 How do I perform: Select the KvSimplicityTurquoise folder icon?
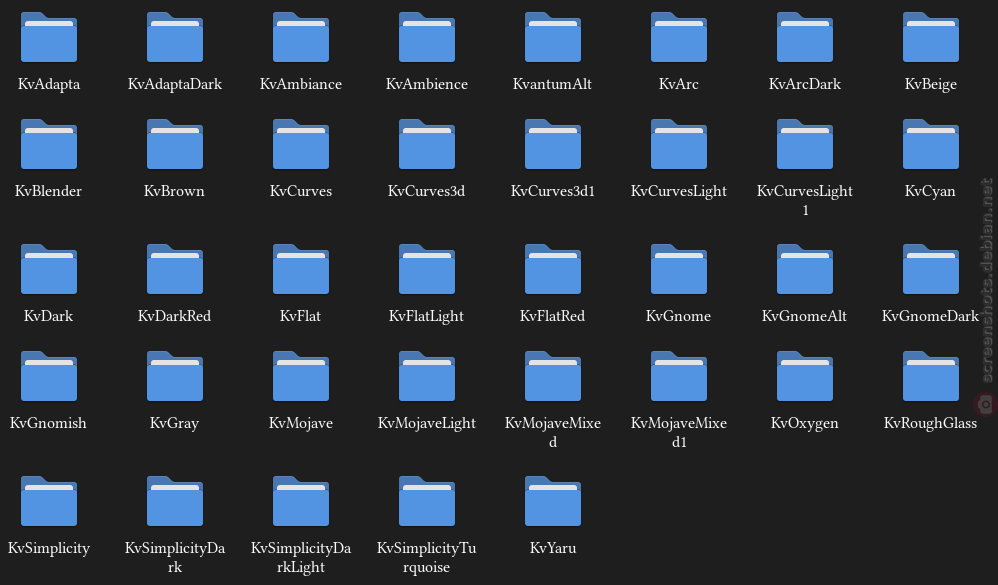[x=427, y=501]
